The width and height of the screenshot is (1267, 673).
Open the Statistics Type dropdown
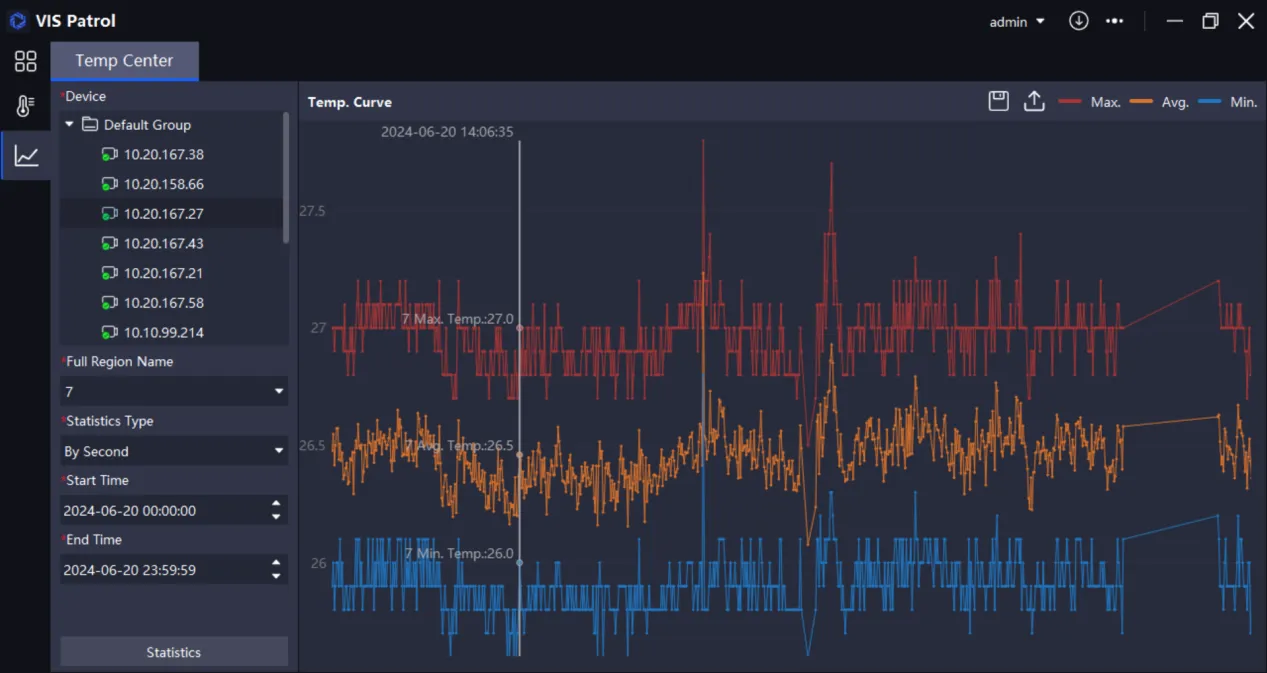pyautogui.click(x=173, y=451)
